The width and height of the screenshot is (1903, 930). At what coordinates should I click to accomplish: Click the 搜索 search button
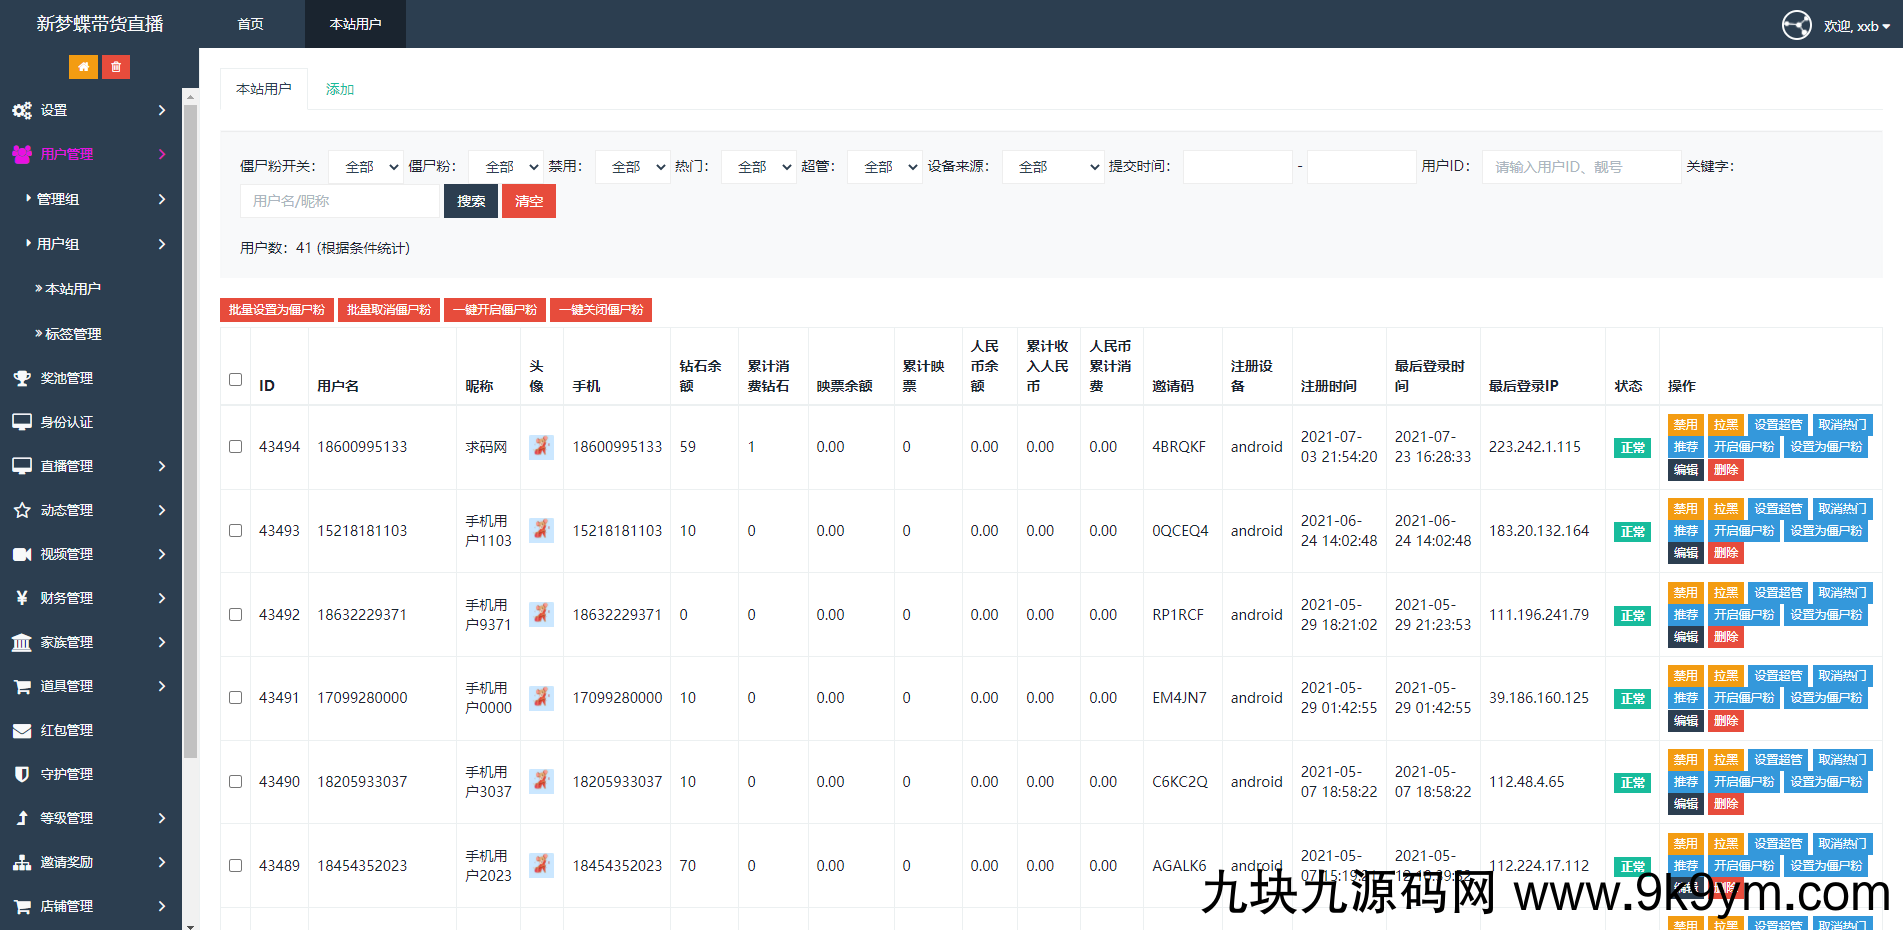(x=471, y=201)
